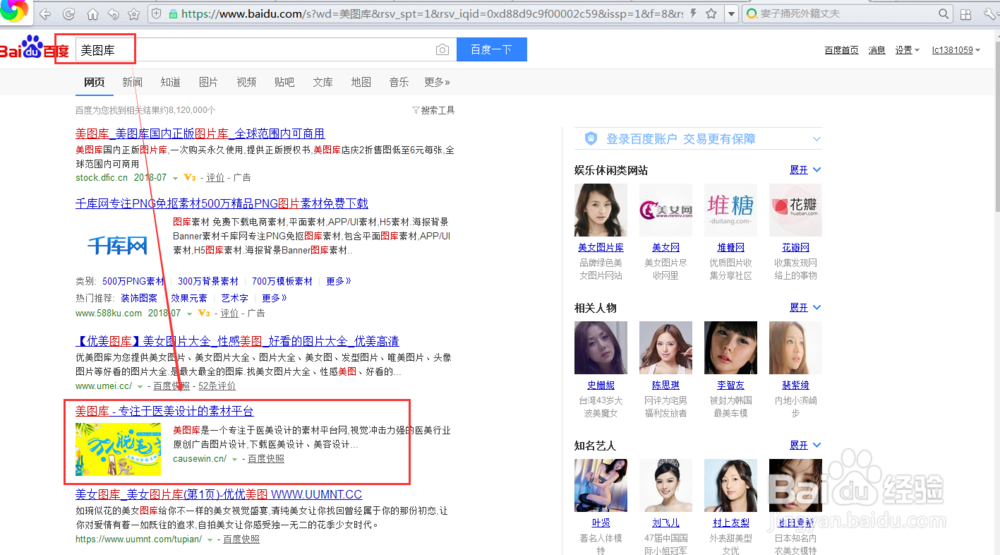Open 300万背景素材 sublink

point(208,281)
